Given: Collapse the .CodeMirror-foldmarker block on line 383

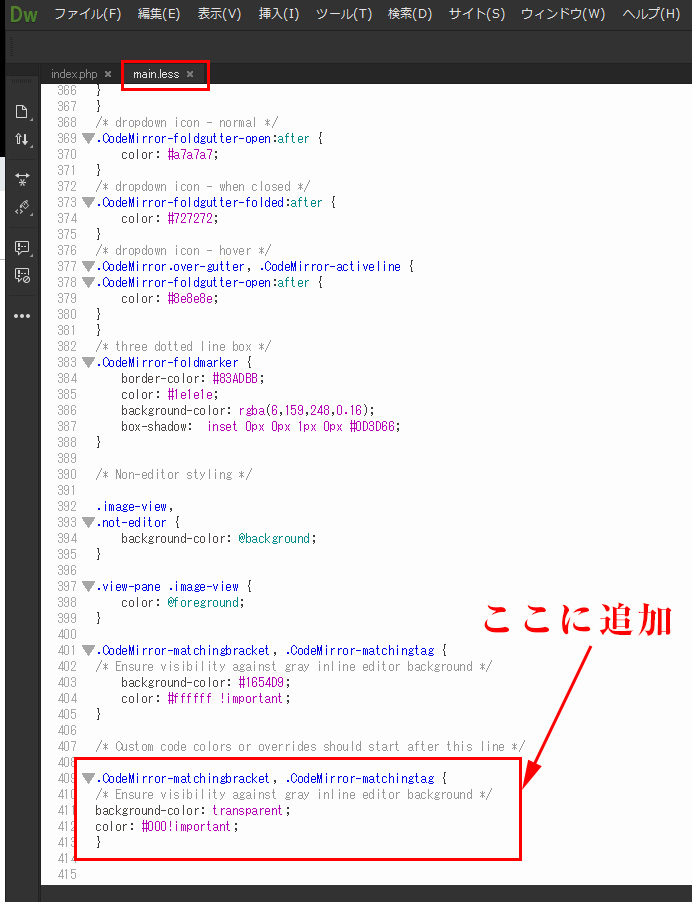Looking at the screenshot, I should [x=88, y=362].
